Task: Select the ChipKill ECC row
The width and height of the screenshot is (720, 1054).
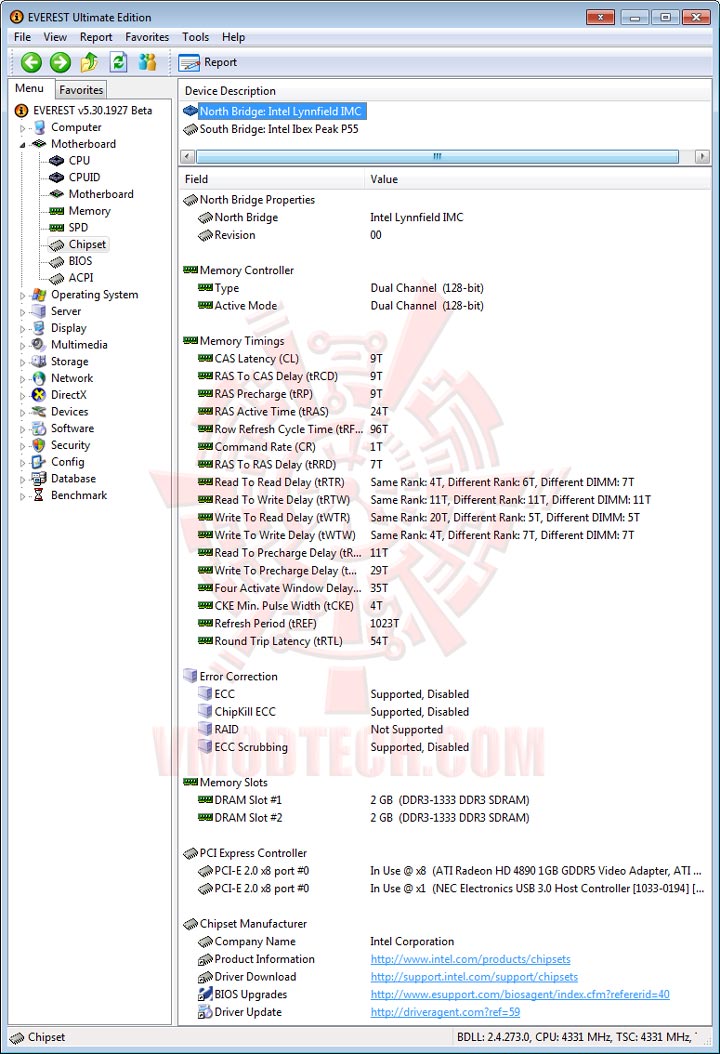Action: (444, 712)
